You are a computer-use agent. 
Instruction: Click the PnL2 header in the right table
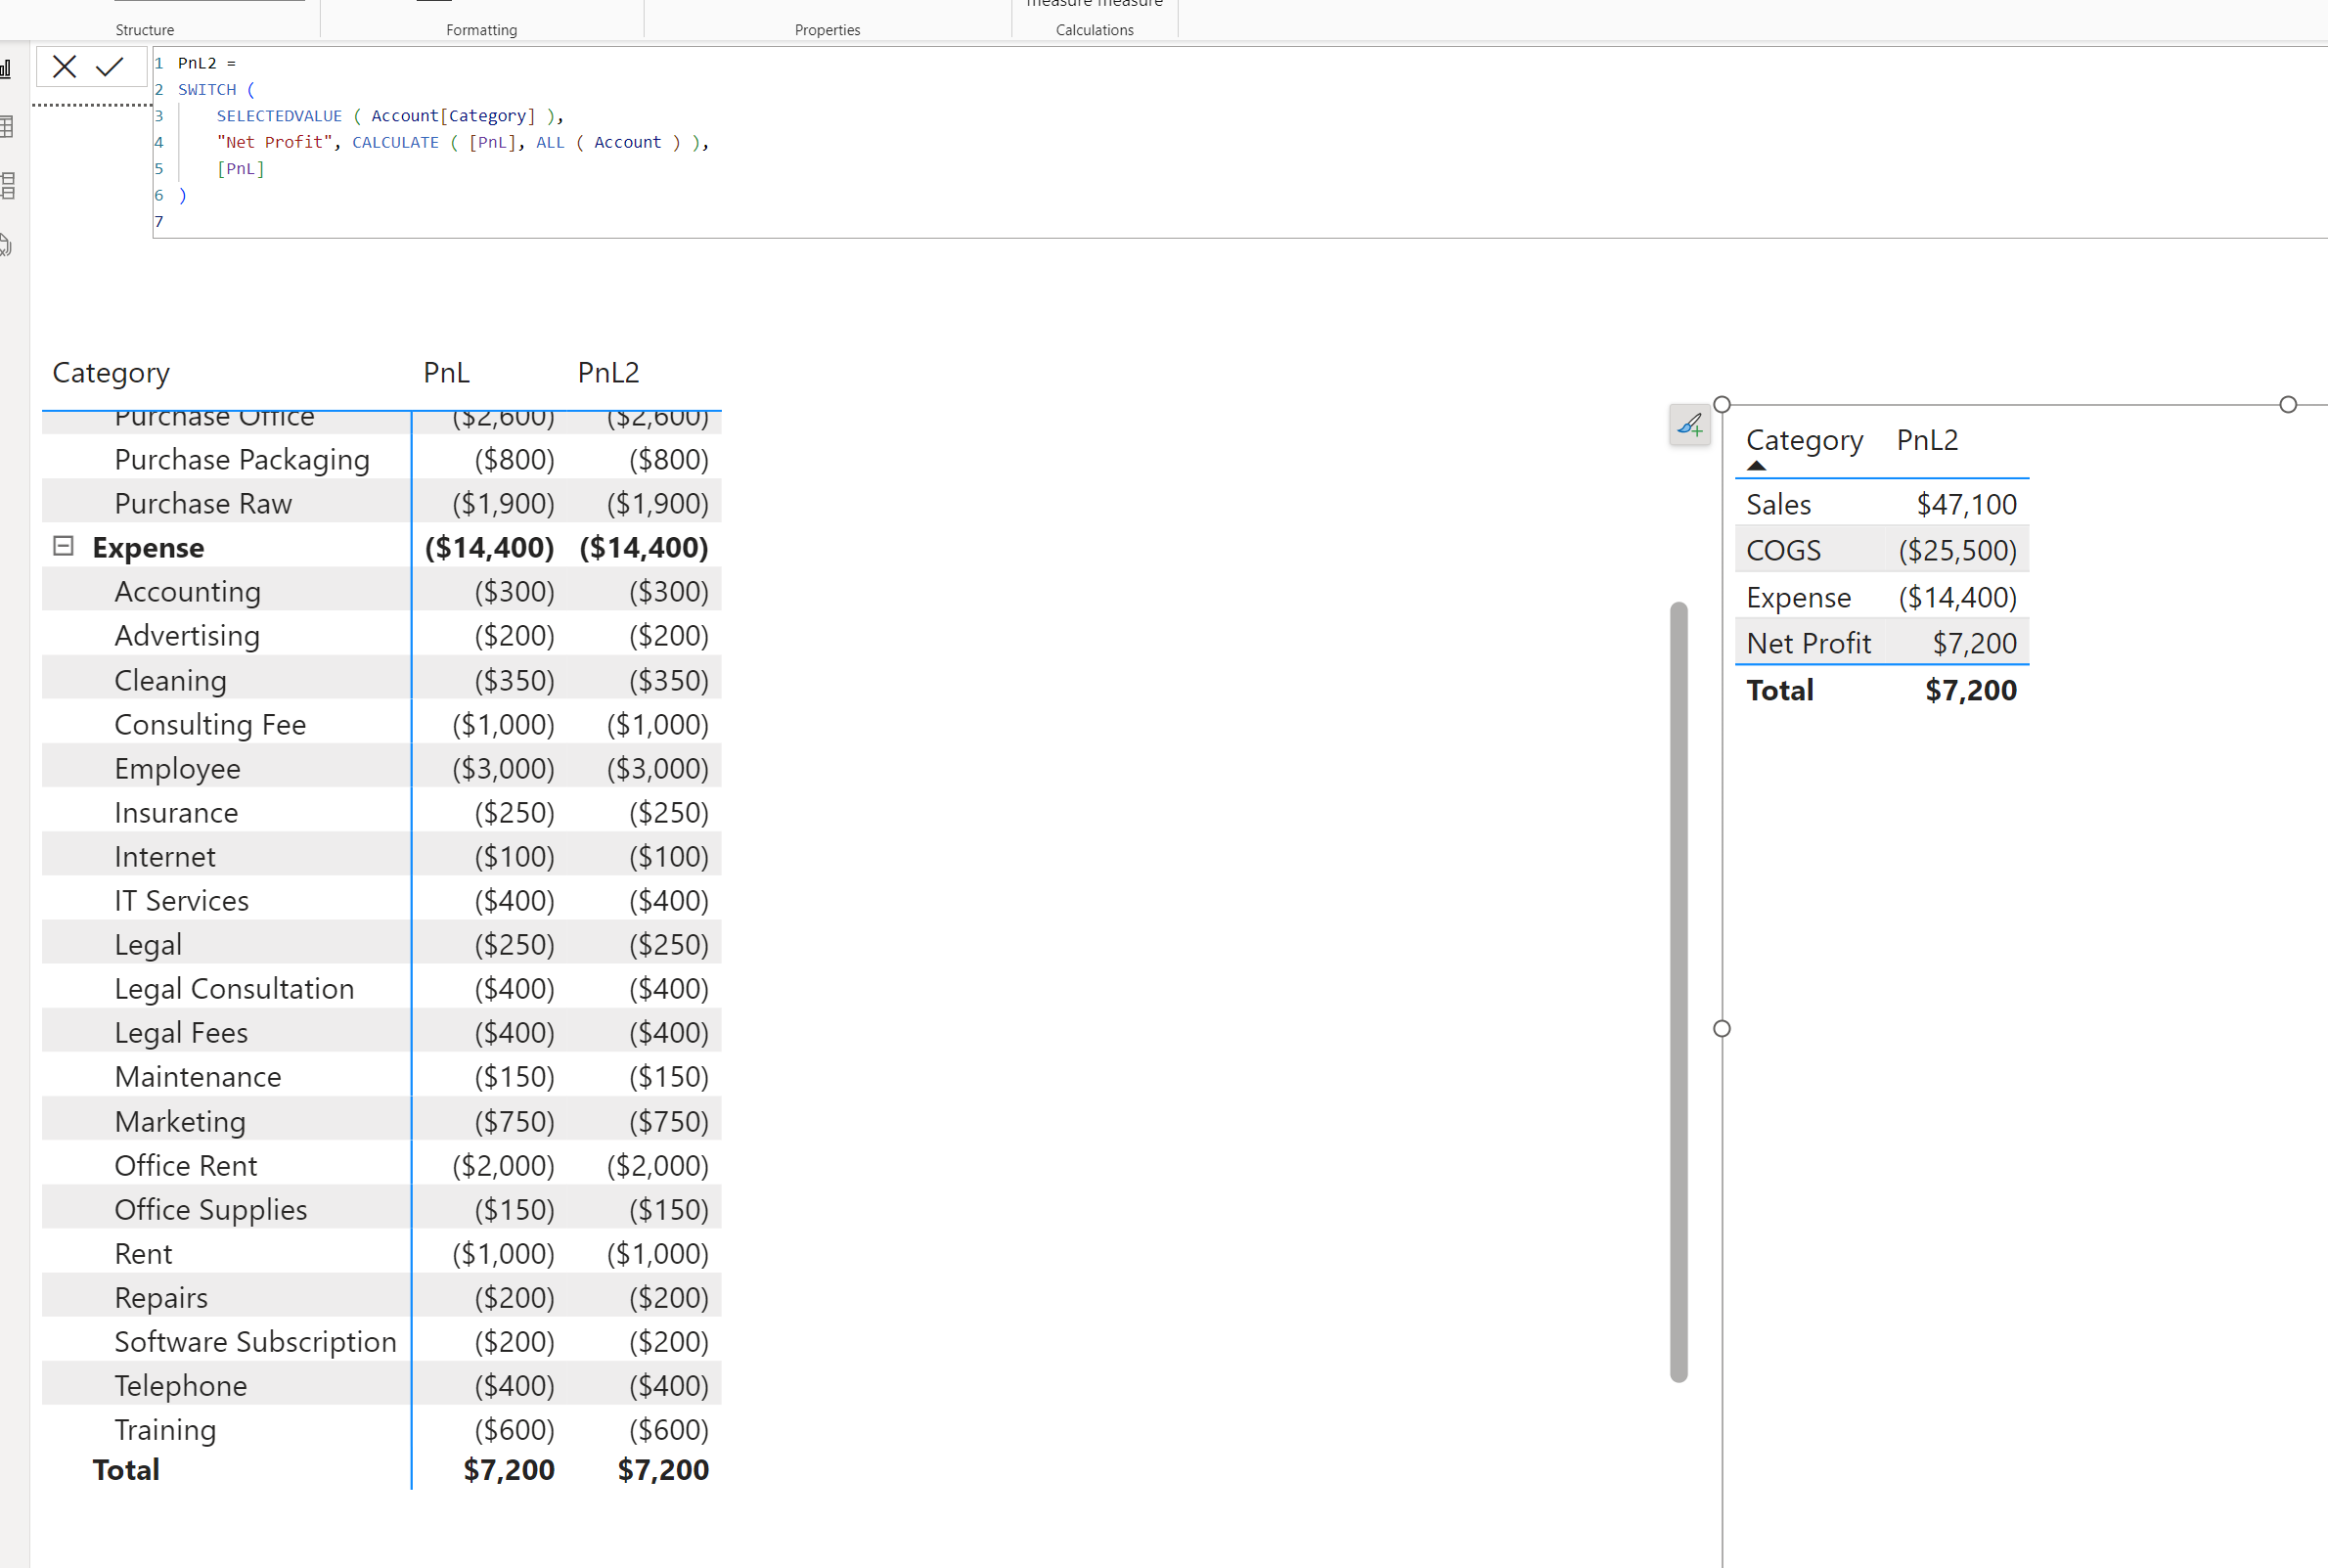coord(1927,440)
